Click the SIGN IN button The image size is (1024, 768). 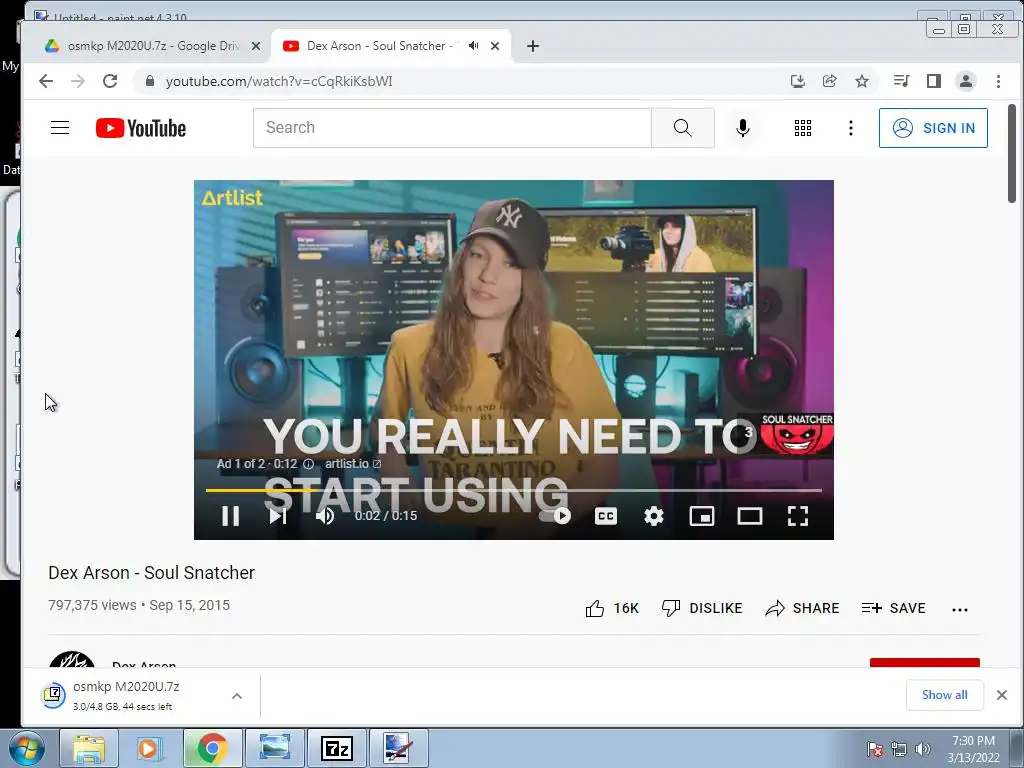click(933, 128)
